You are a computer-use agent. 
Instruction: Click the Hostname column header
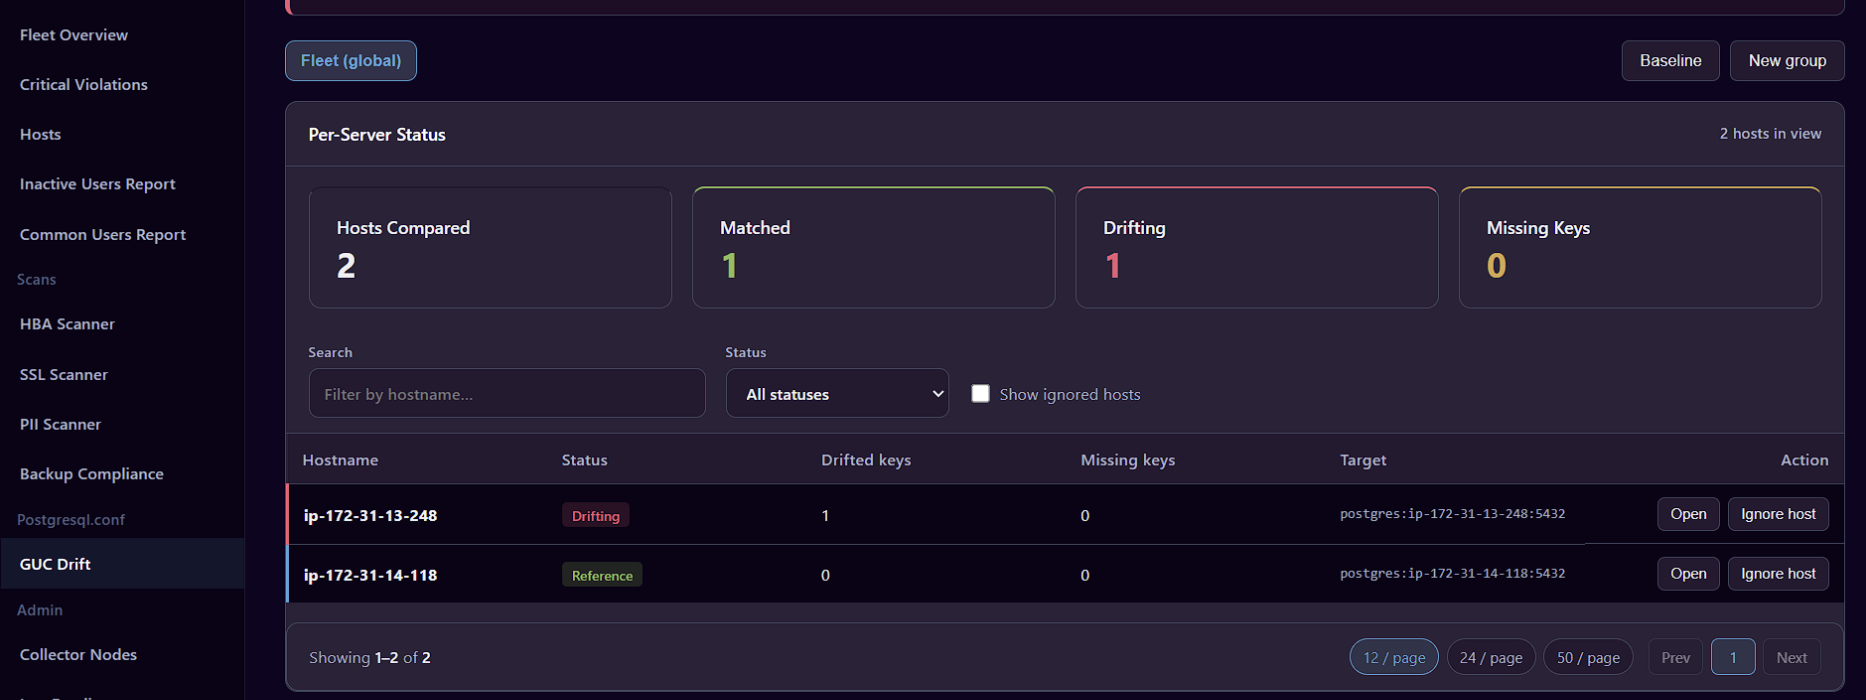(340, 460)
